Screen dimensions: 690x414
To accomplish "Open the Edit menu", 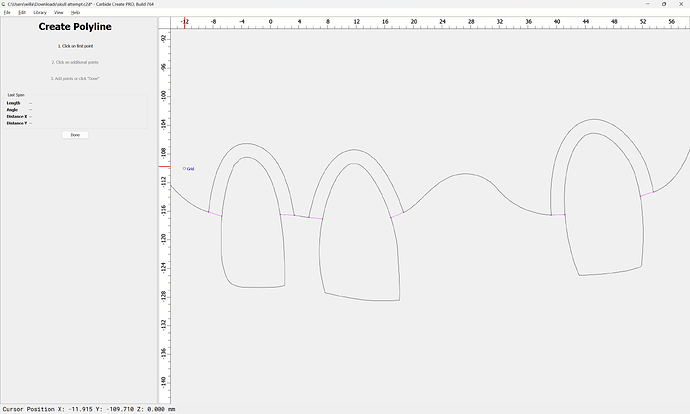I will click(x=20, y=12).
